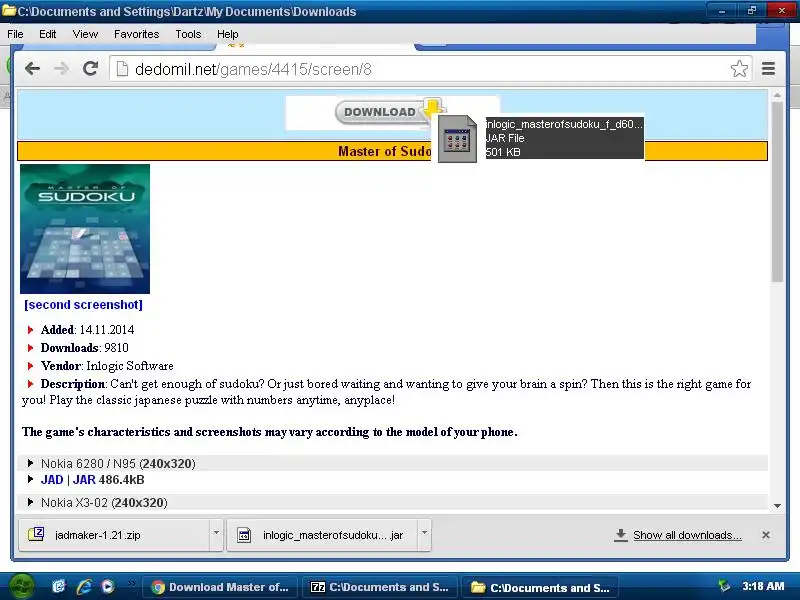The image size is (800, 600).
Task: Open jadmaker-1.21.zip download options arrow
Action: coord(216,533)
